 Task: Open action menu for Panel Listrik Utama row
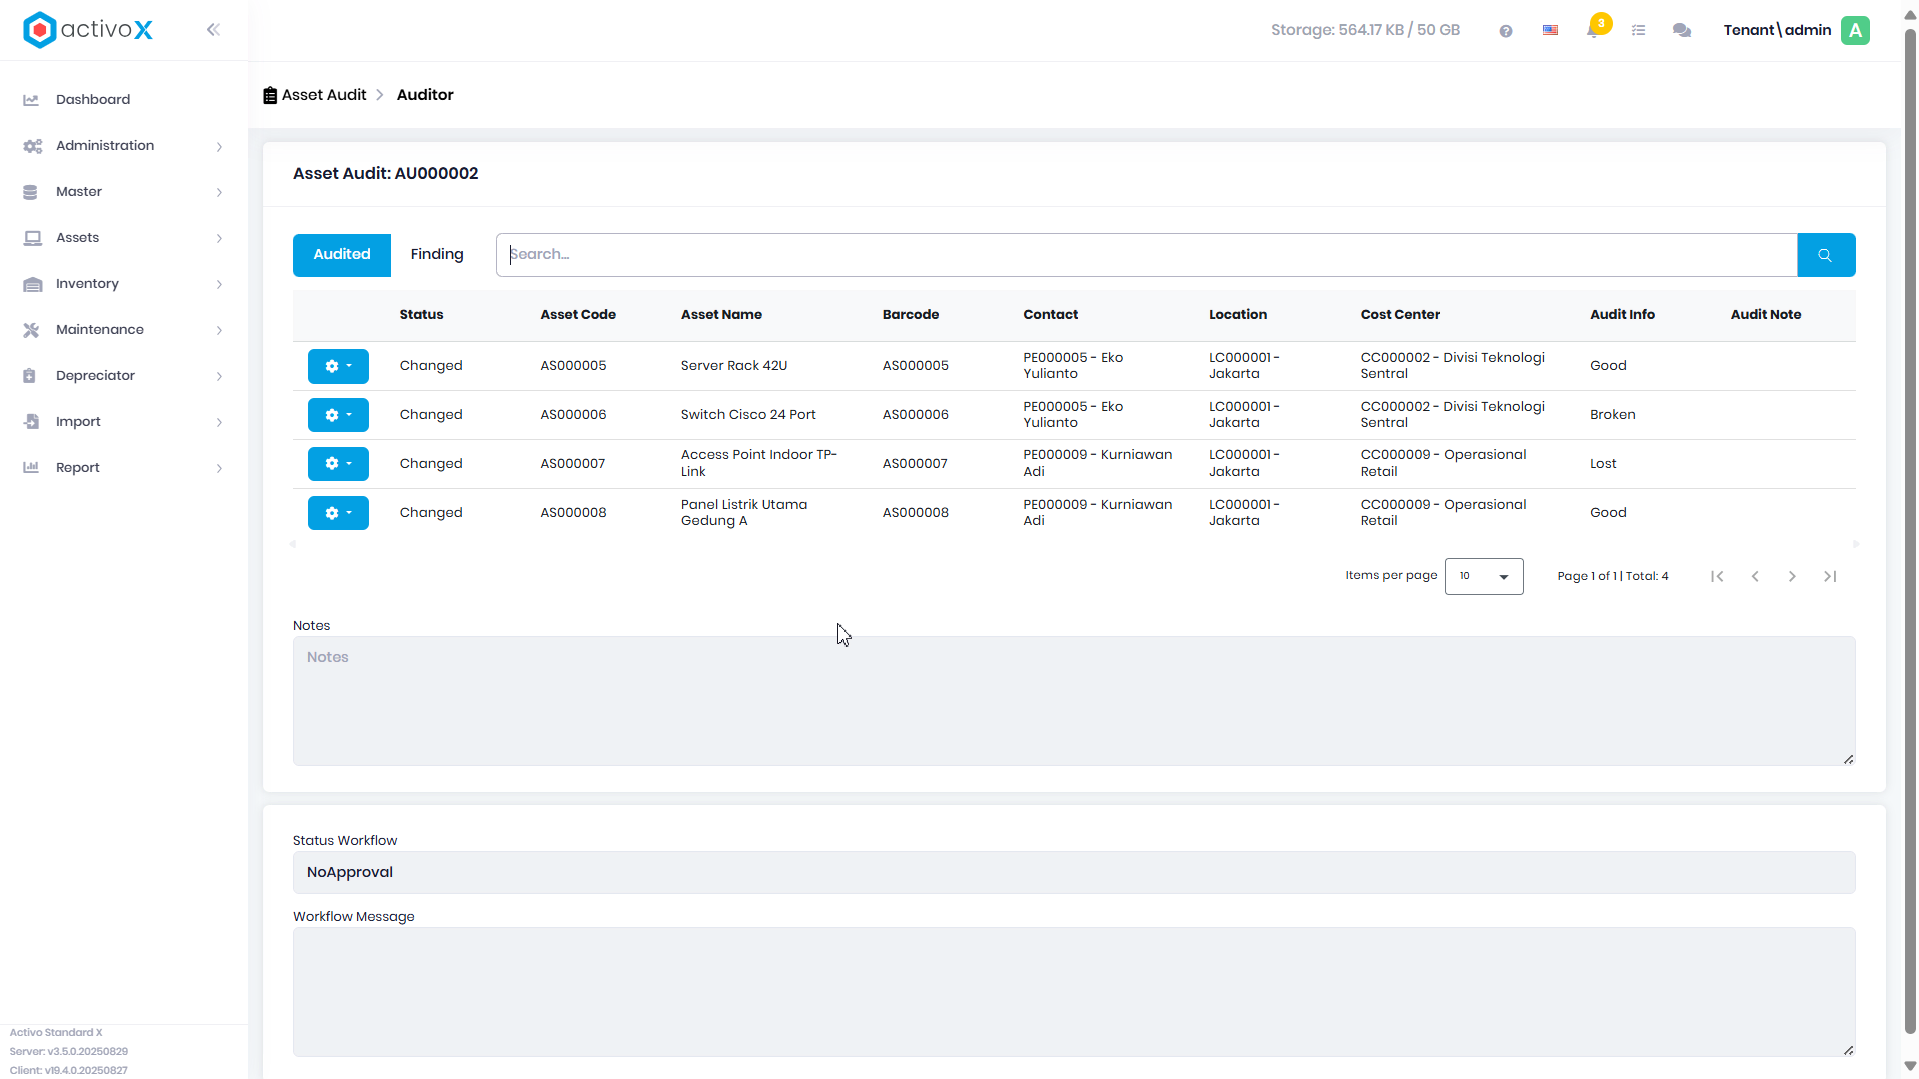[338, 513]
